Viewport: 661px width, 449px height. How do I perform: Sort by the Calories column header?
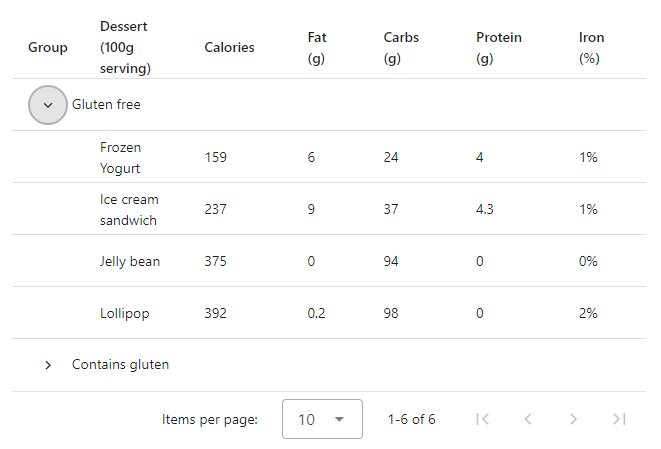[x=229, y=47]
